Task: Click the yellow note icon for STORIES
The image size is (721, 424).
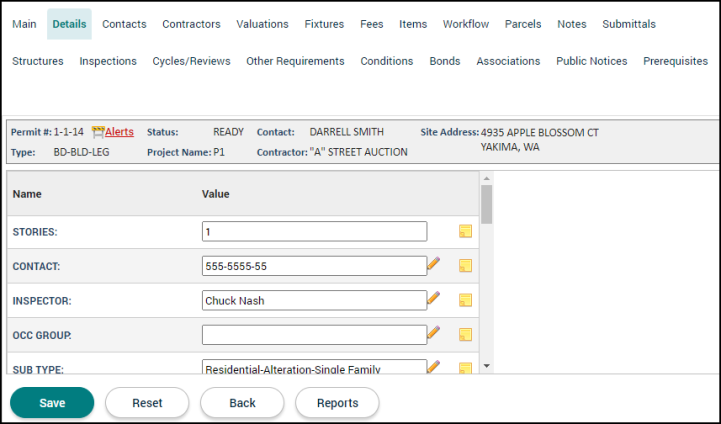Action: 465,231
